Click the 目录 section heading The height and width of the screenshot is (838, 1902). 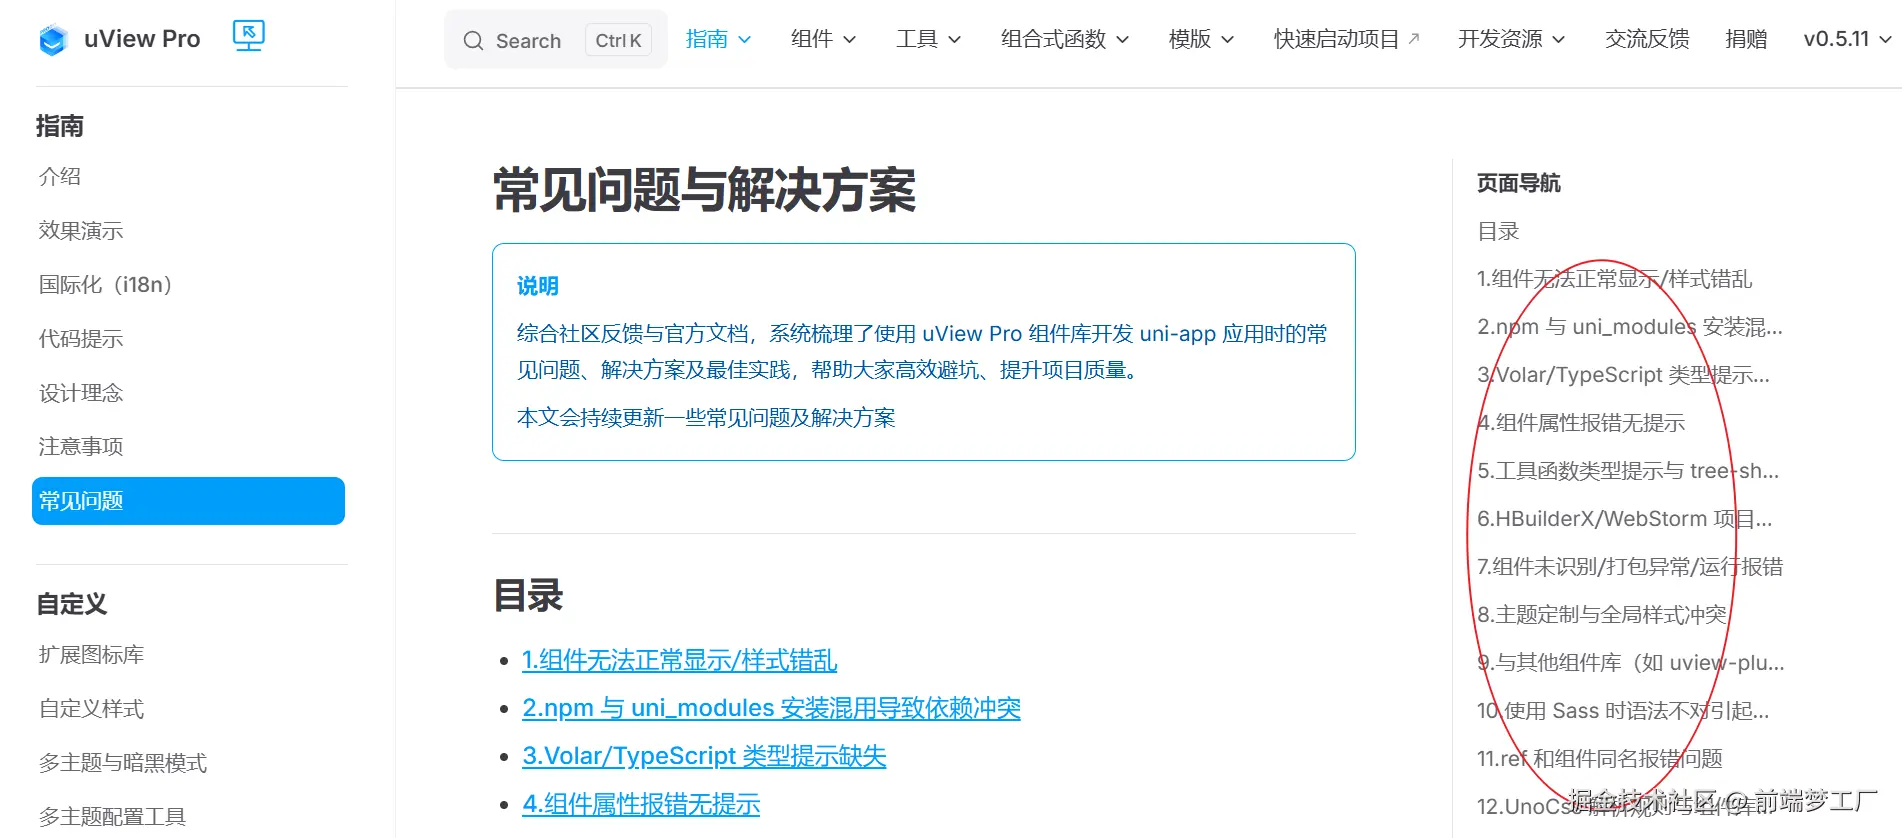click(528, 596)
